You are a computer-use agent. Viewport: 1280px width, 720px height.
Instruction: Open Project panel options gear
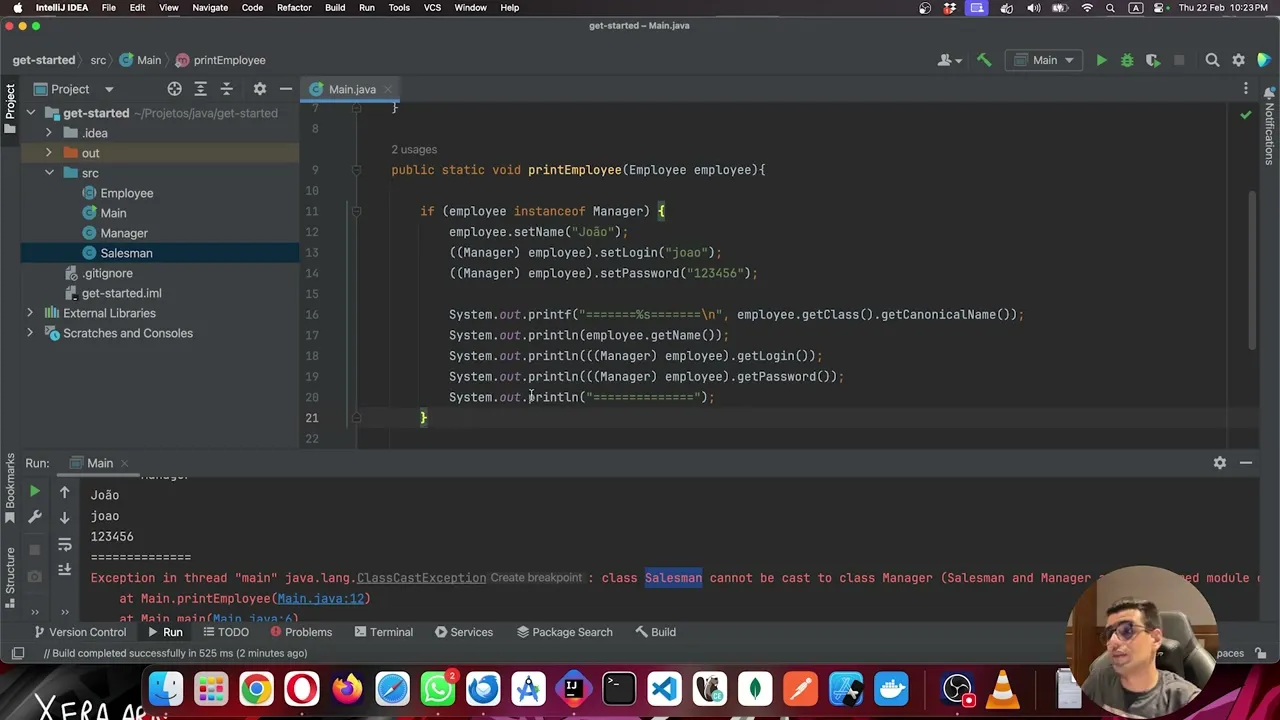point(260,89)
